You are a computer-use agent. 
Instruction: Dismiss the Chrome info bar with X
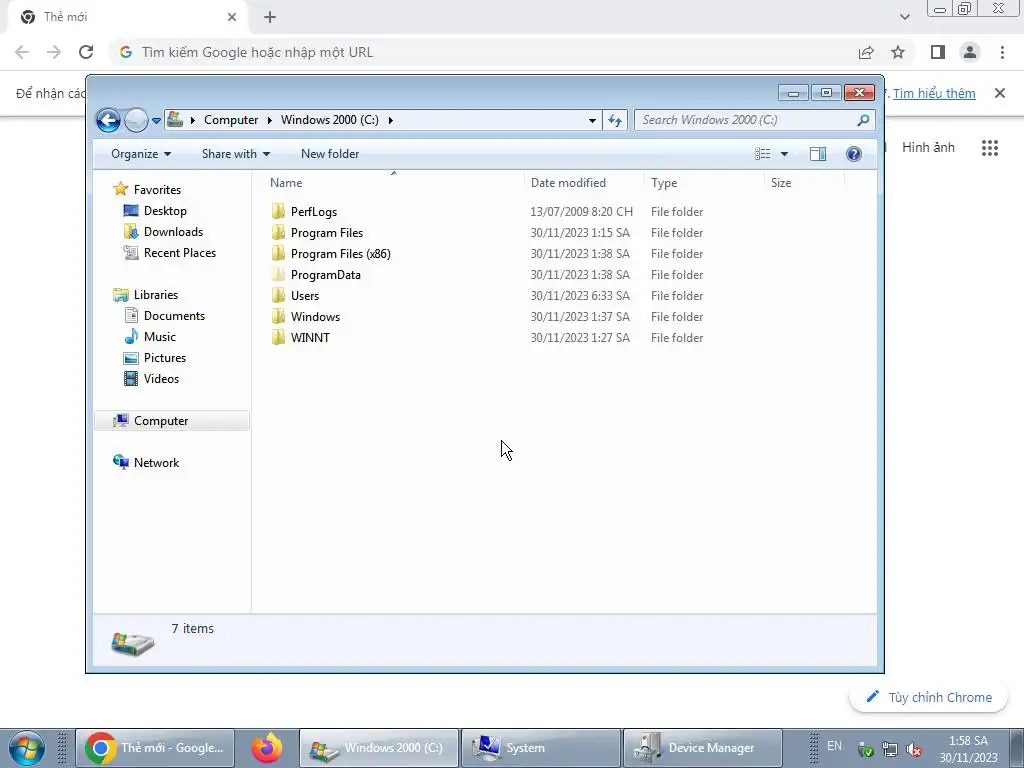(999, 93)
